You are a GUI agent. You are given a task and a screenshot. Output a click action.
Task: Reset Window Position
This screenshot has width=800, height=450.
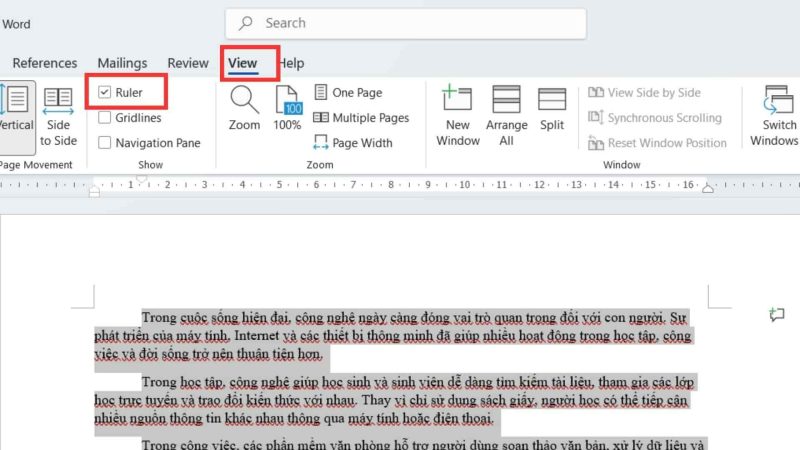[657, 143]
